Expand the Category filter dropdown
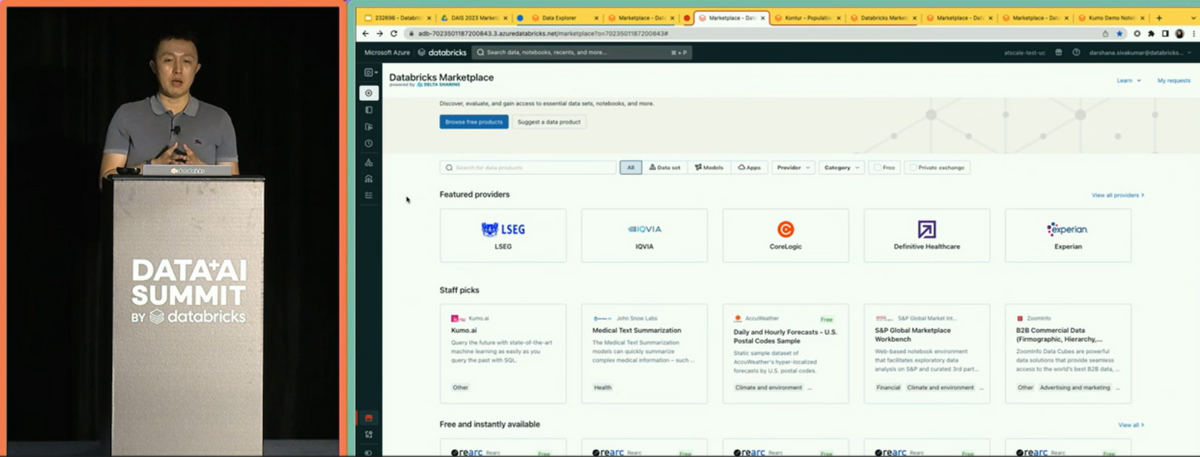This screenshot has width=1200, height=457. 841,168
